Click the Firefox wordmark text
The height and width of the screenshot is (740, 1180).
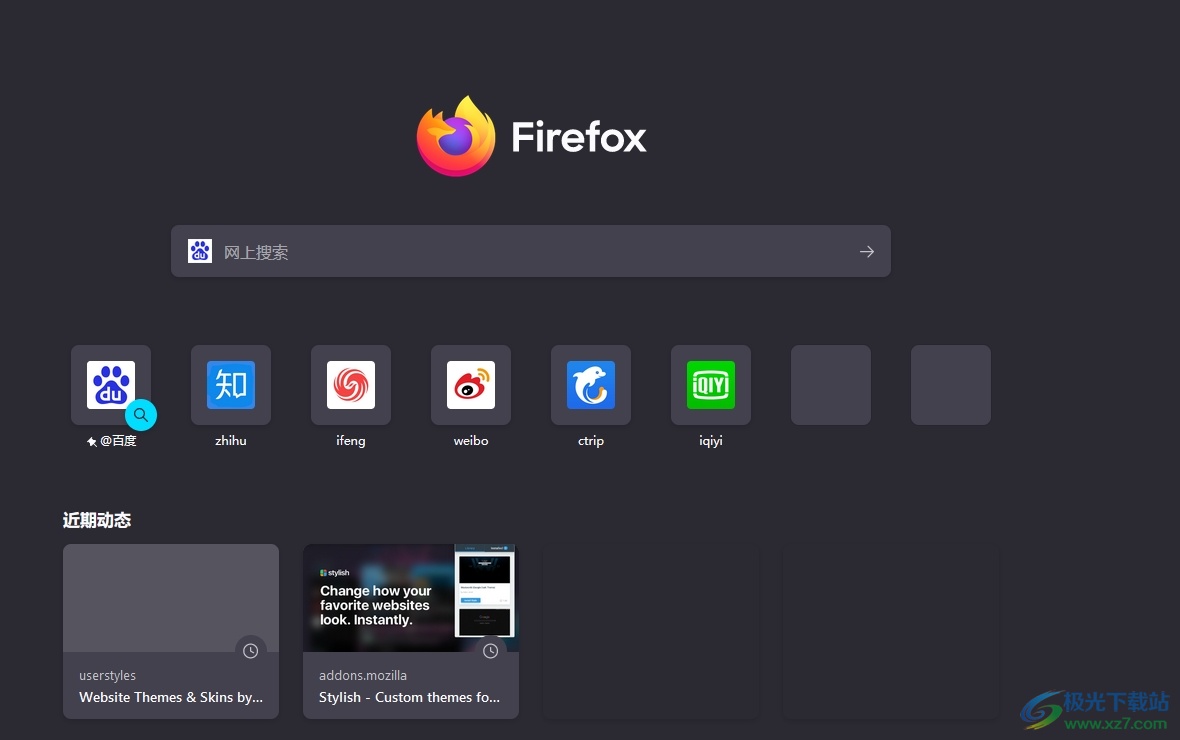[x=579, y=137]
